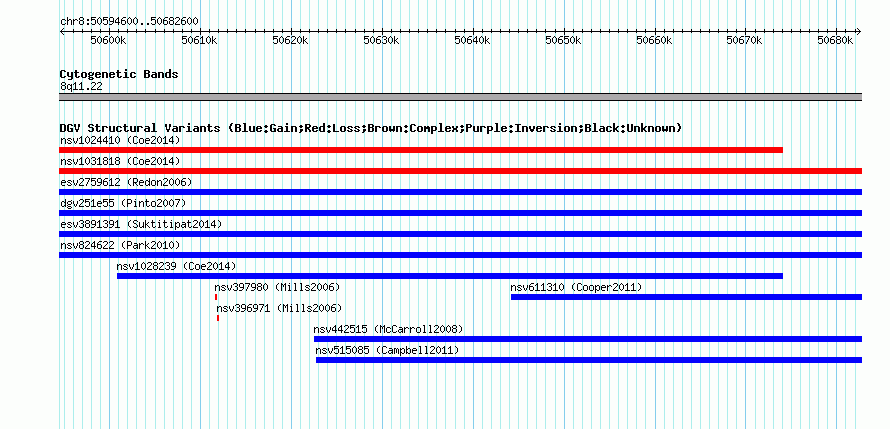Open variant label nsv611310 (Cooper2011)
Screen dimensions: 890x429
(x=577, y=287)
